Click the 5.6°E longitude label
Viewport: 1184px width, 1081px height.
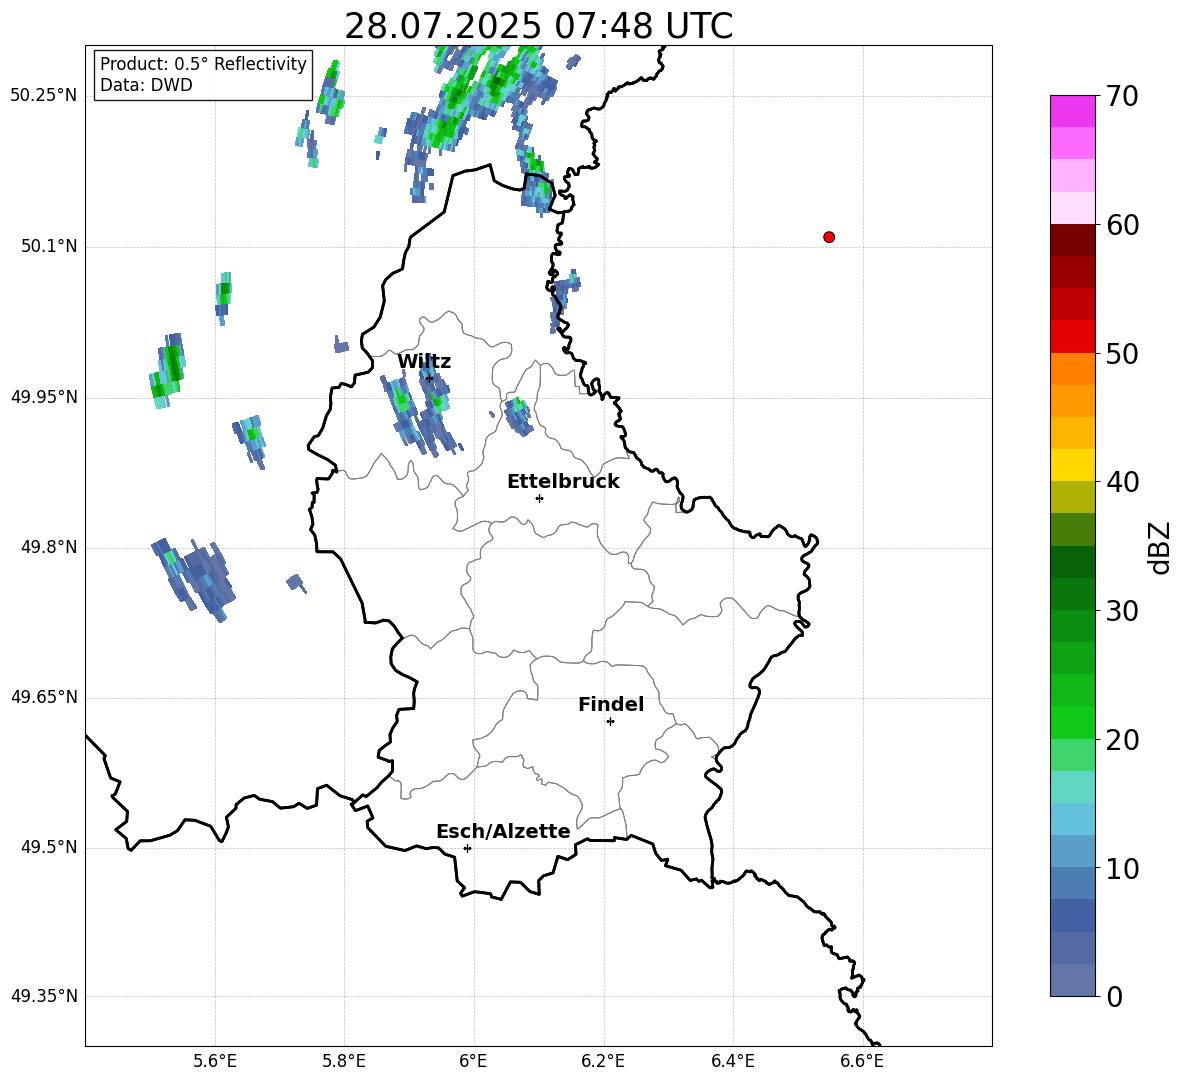tap(215, 1061)
